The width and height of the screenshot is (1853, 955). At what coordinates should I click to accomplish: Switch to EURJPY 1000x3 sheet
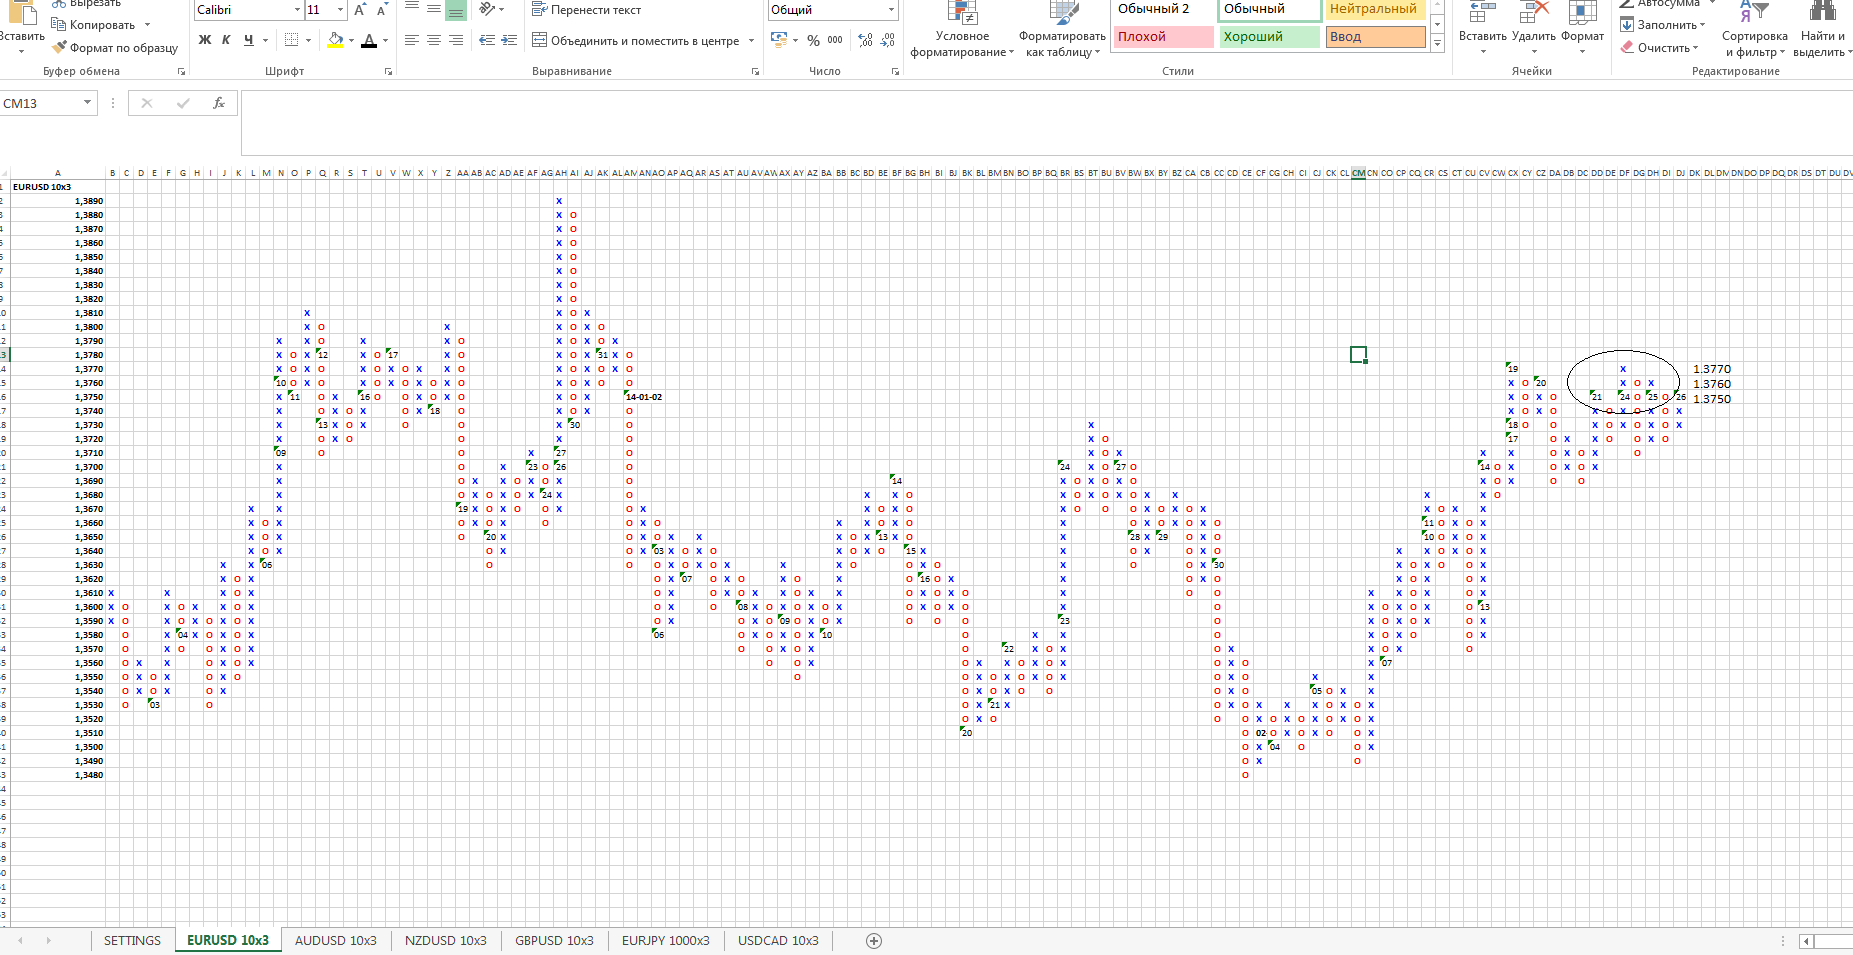tap(666, 941)
